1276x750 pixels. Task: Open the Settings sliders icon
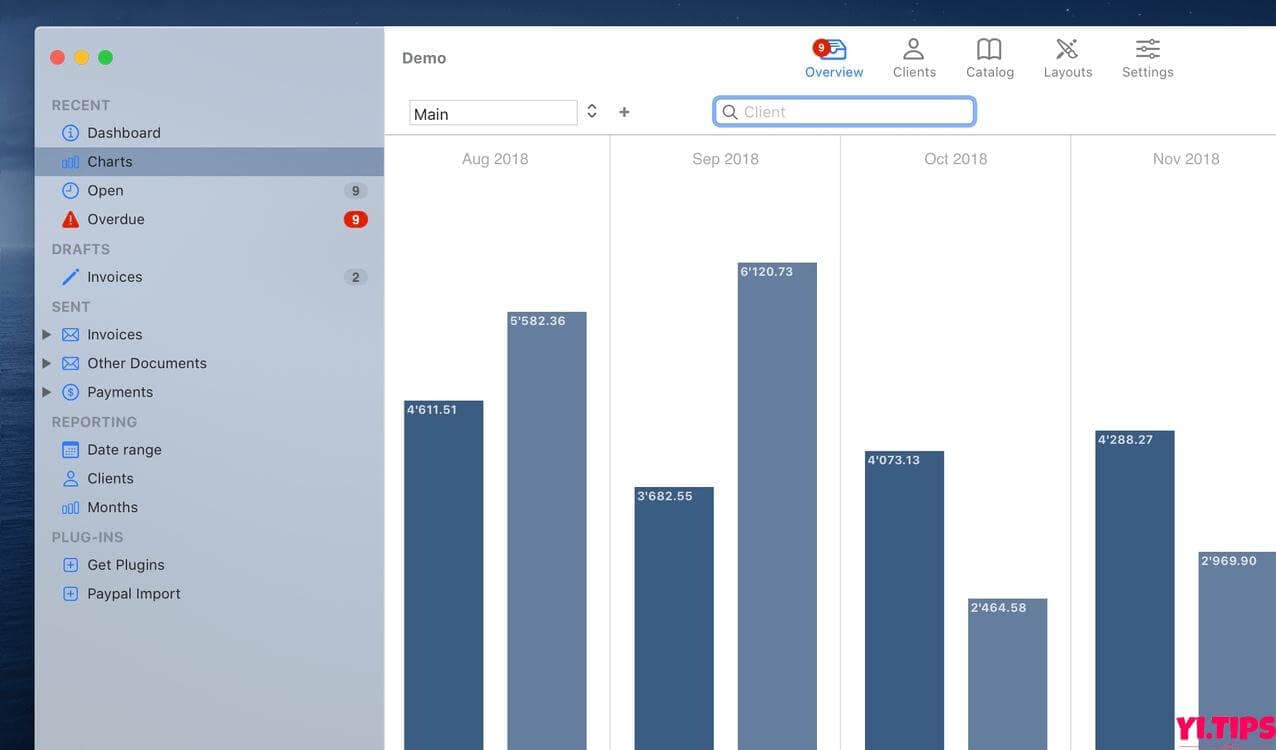click(1147, 50)
